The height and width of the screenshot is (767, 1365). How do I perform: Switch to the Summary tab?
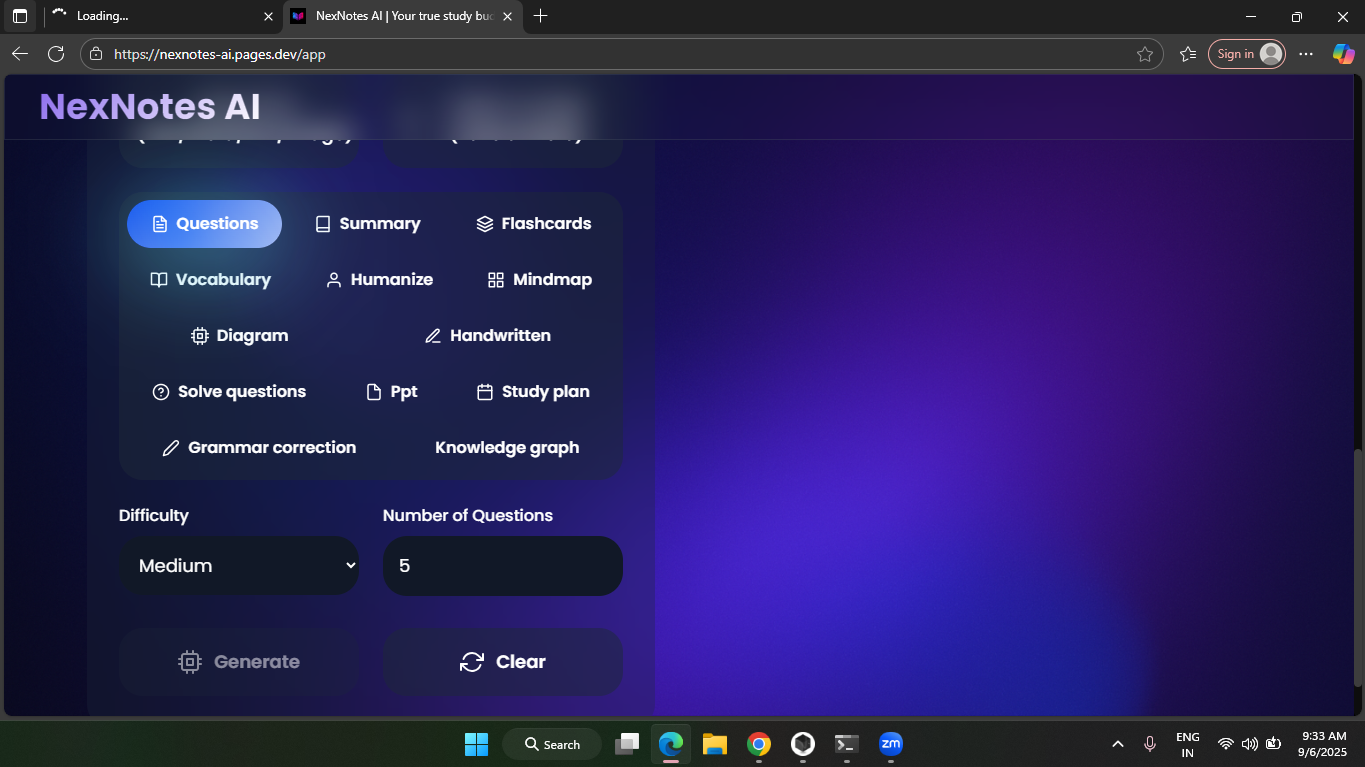click(x=367, y=224)
